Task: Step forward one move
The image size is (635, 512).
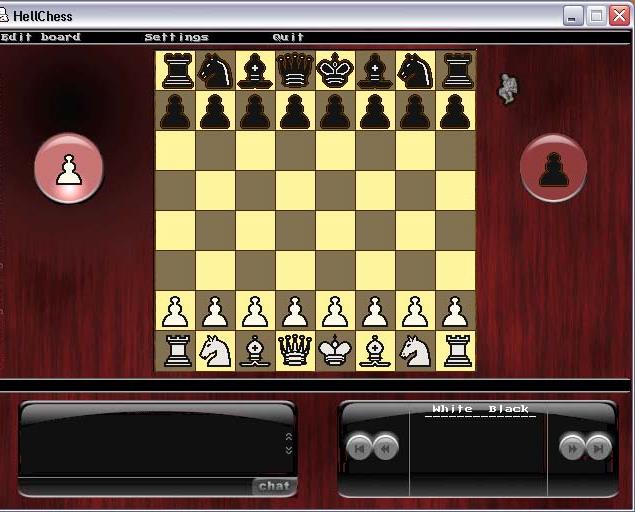Action: pos(573,446)
